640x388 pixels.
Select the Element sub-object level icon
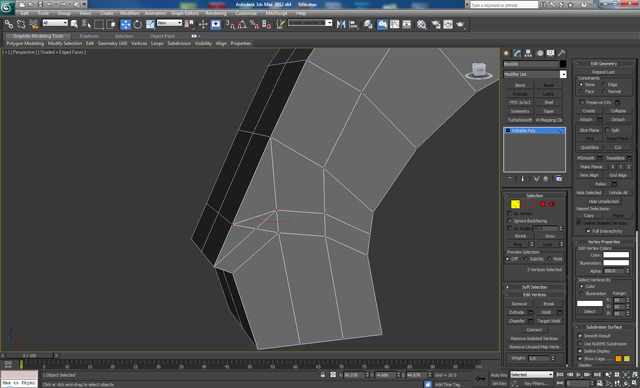pyautogui.click(x=552, y=204)
